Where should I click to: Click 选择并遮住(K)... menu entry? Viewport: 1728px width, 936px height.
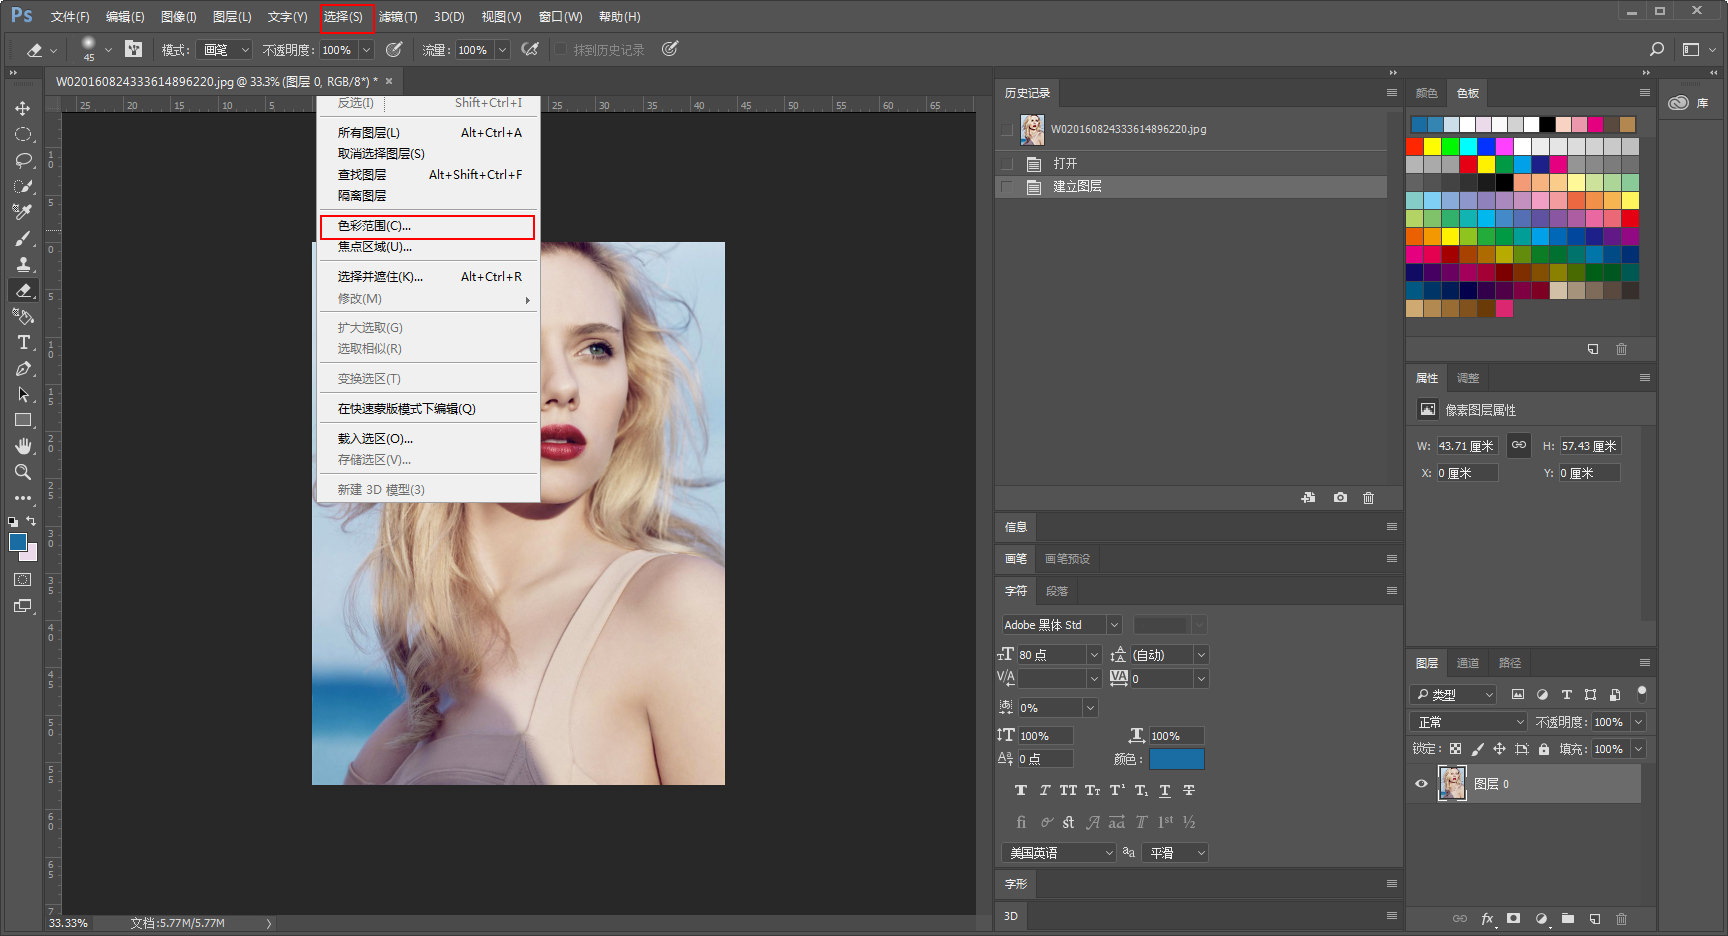point(380,277)
